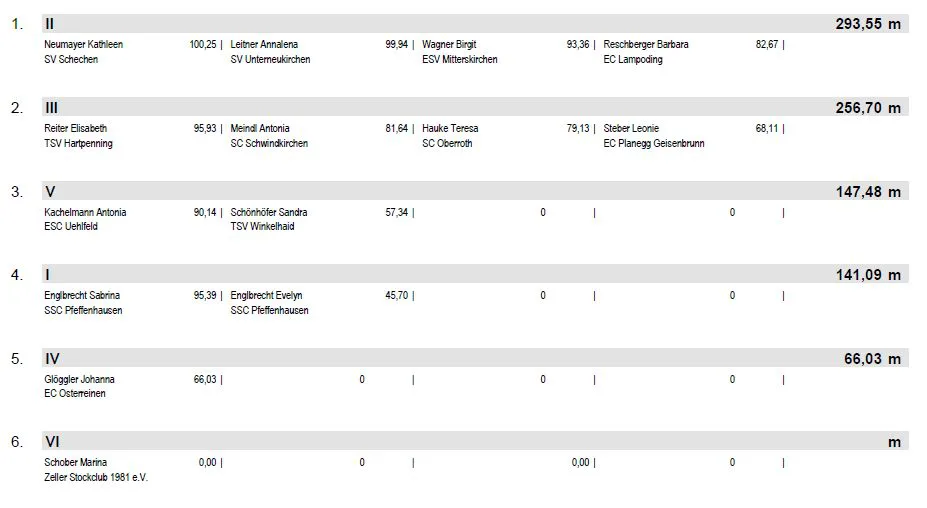This screenshot has width=927, height=508.
Task: Select Glöggler Johanna's name
Action: click(79, 379)
